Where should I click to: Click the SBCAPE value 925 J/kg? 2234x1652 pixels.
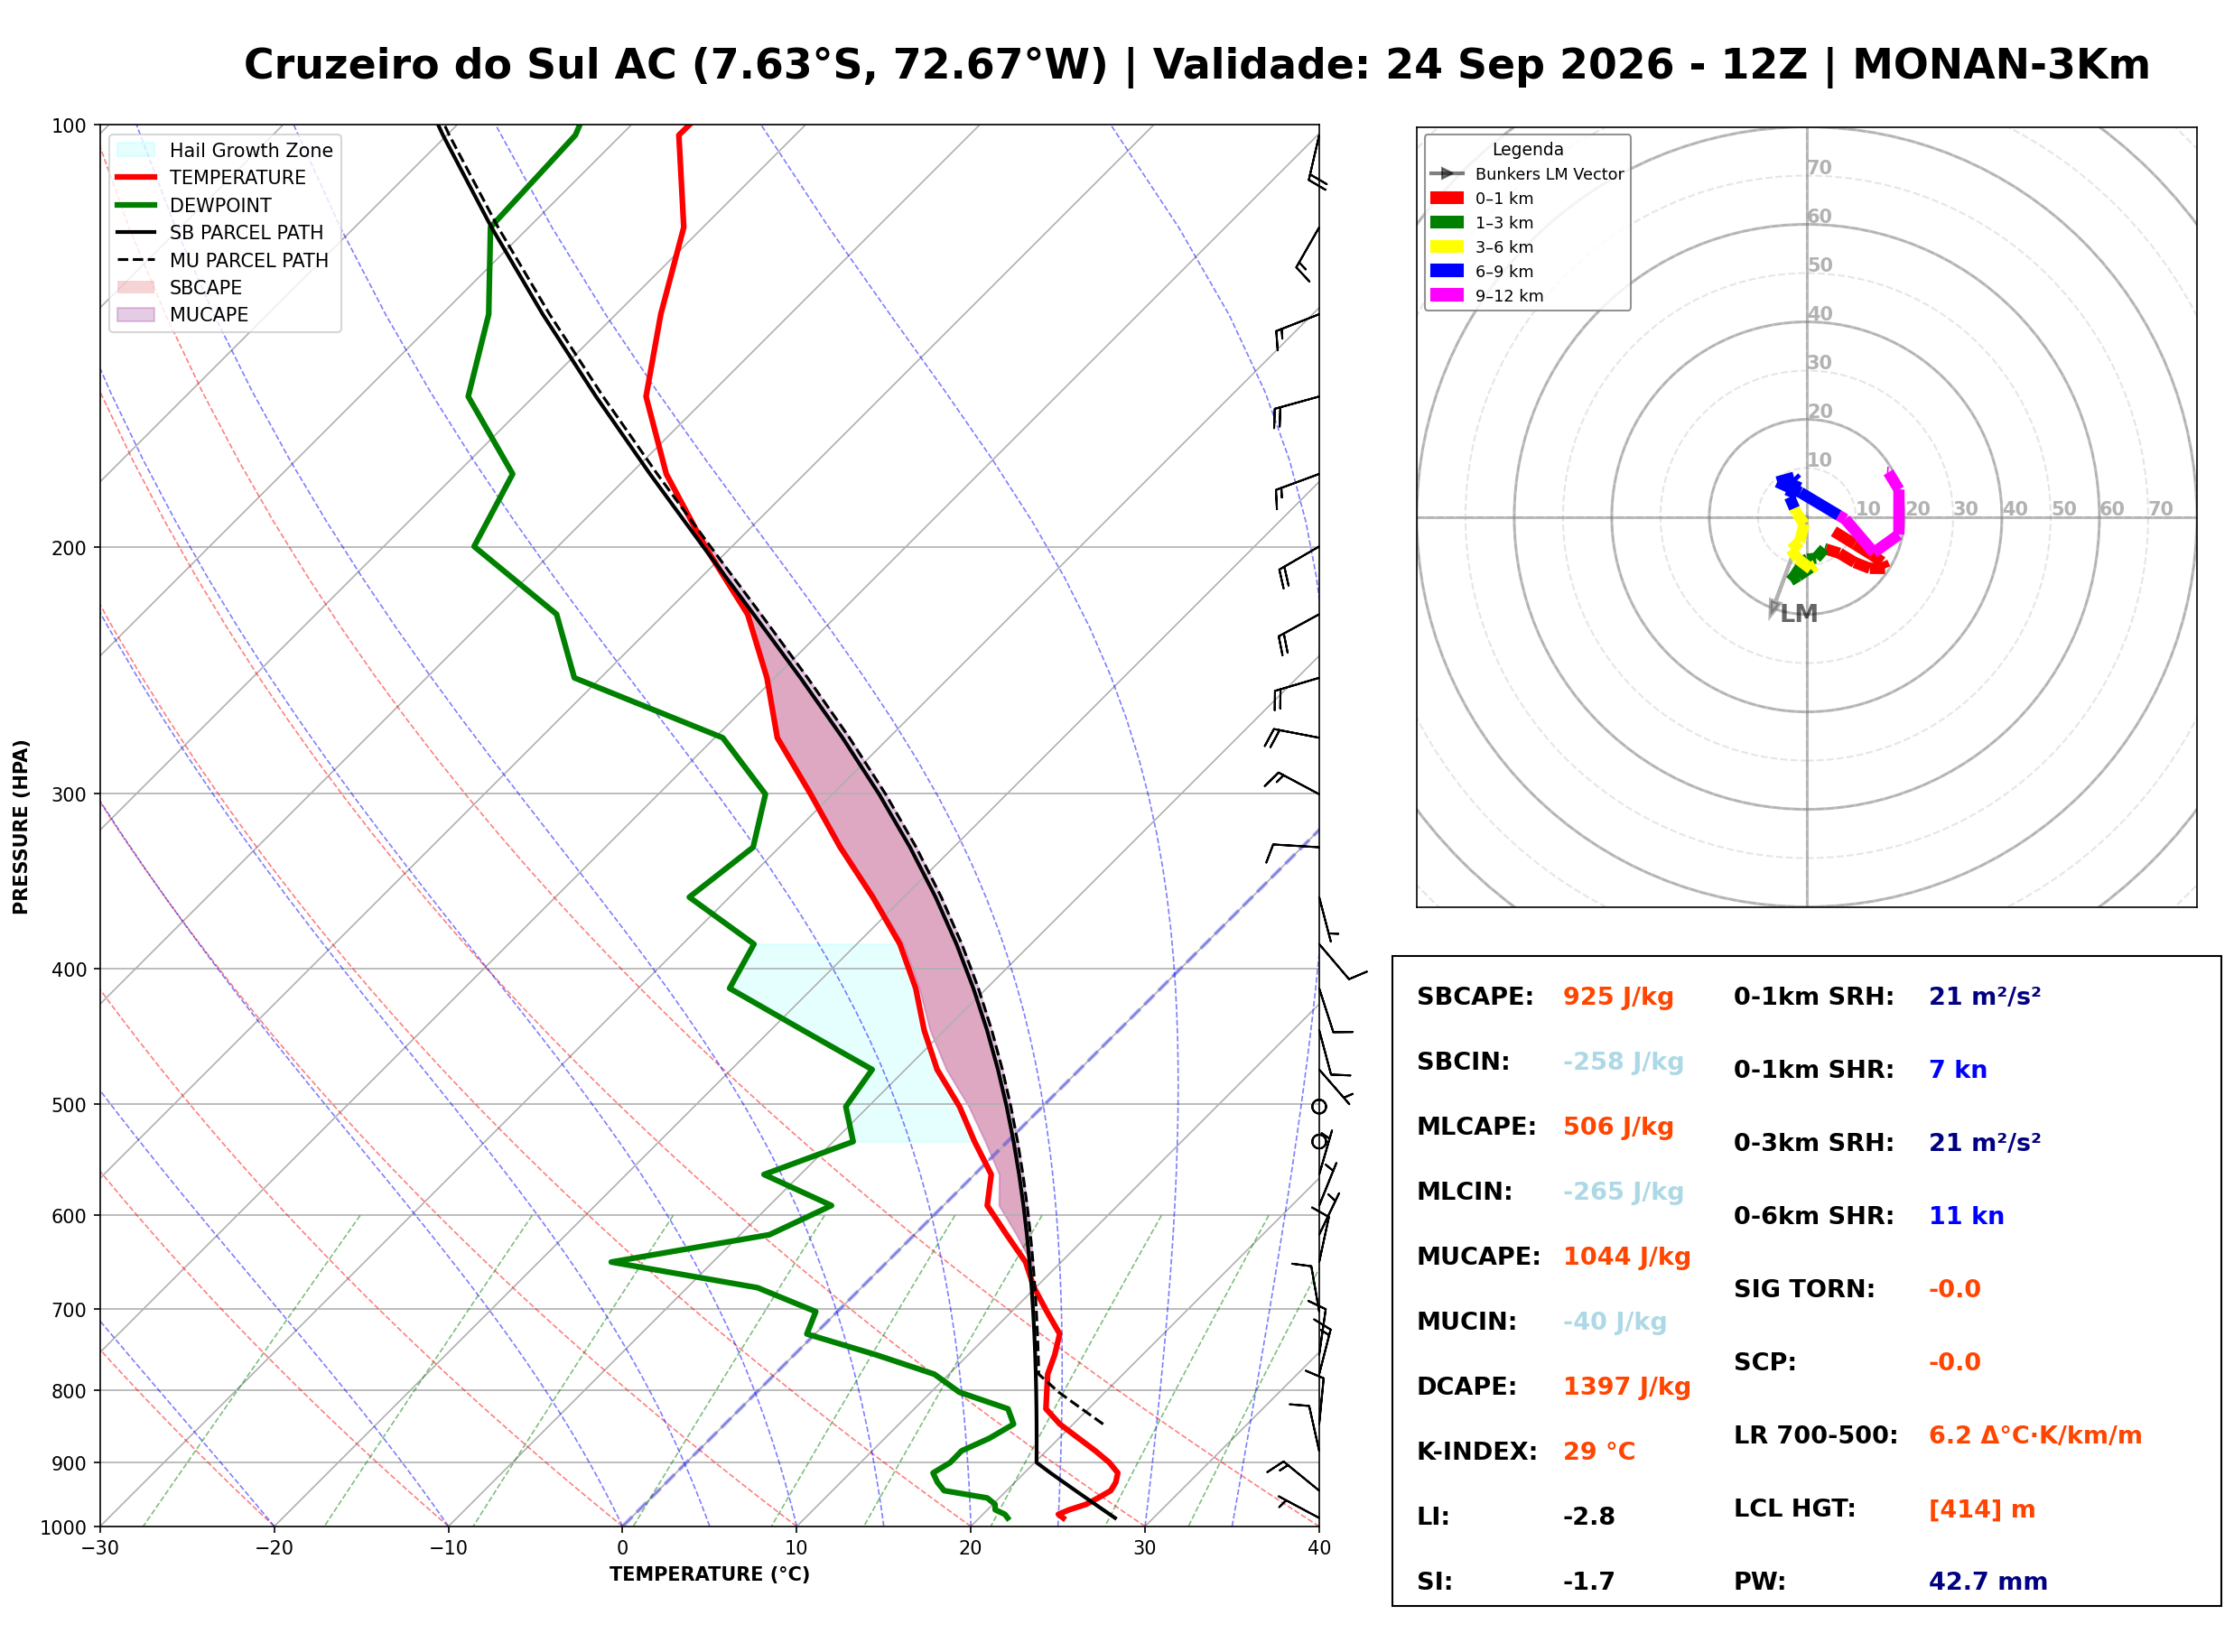[1618, 997]
